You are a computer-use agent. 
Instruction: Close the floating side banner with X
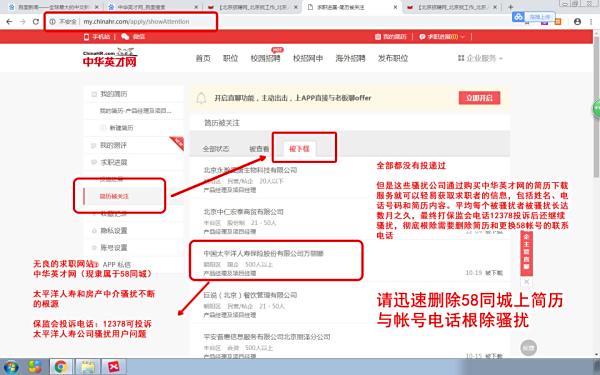tap(527, 282)
